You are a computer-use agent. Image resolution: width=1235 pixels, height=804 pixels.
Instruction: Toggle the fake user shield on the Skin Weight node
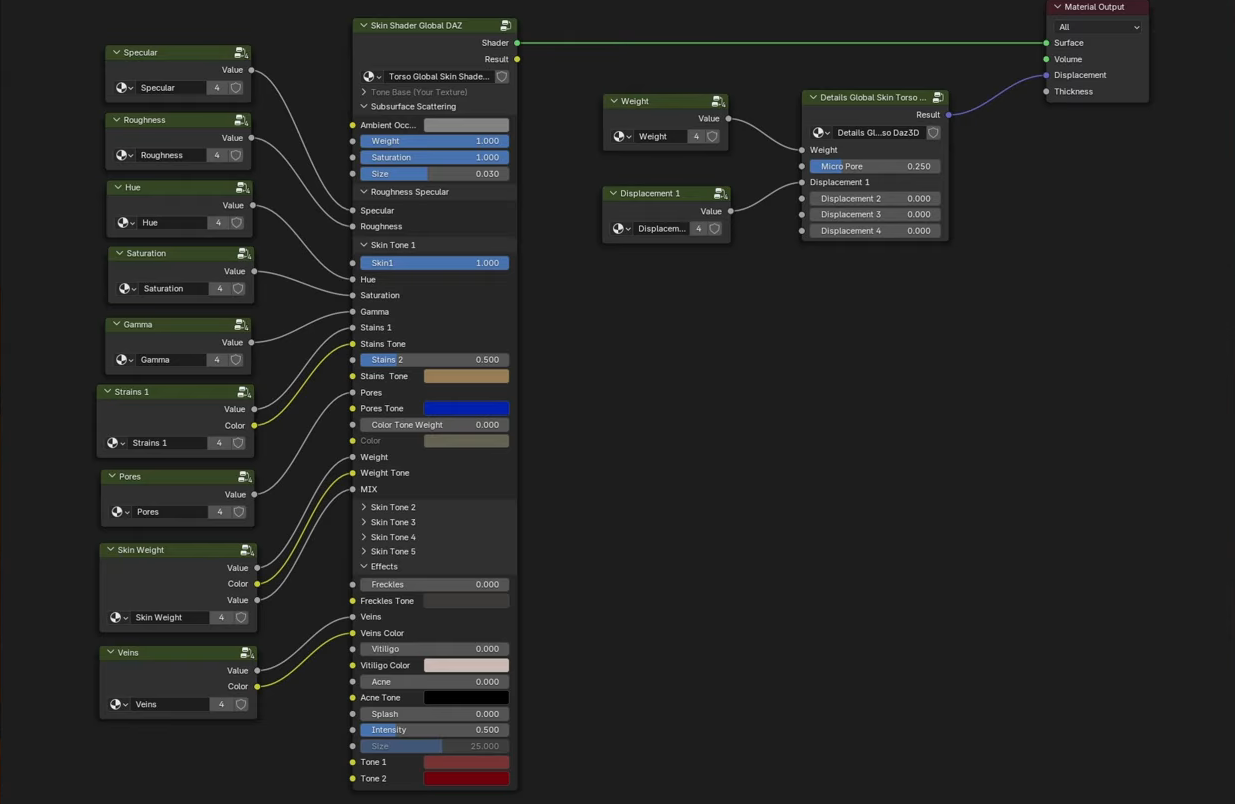241,618
